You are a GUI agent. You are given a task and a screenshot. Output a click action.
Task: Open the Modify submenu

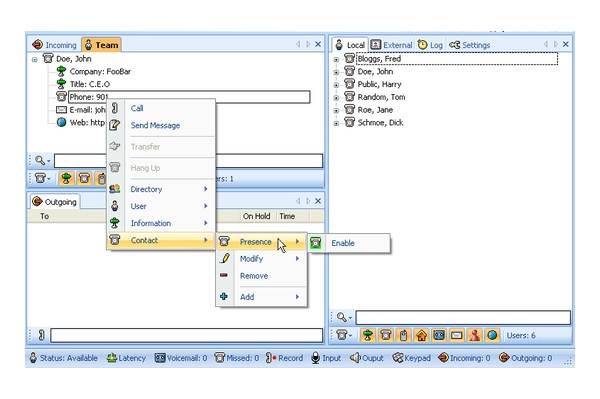coord(262,259)
